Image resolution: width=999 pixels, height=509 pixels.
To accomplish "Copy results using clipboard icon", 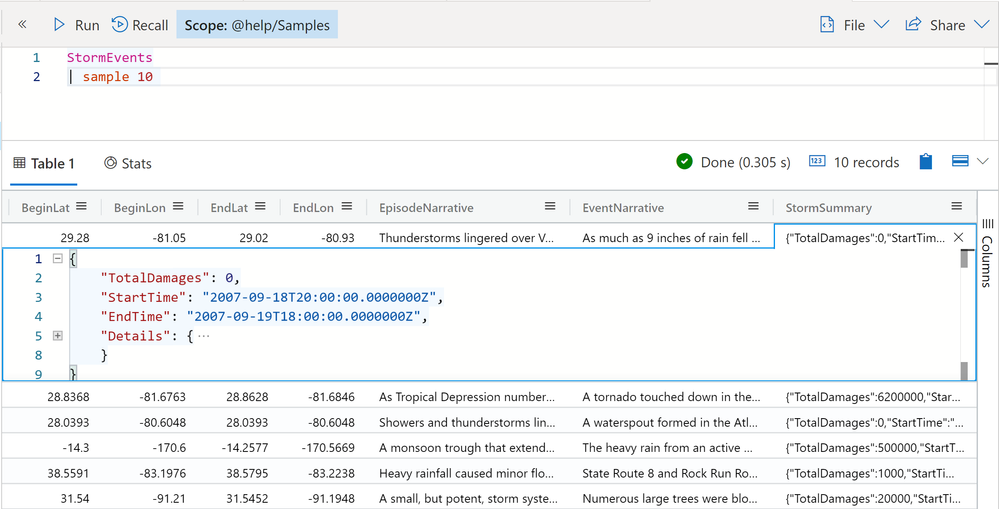I will coord(926,162).
